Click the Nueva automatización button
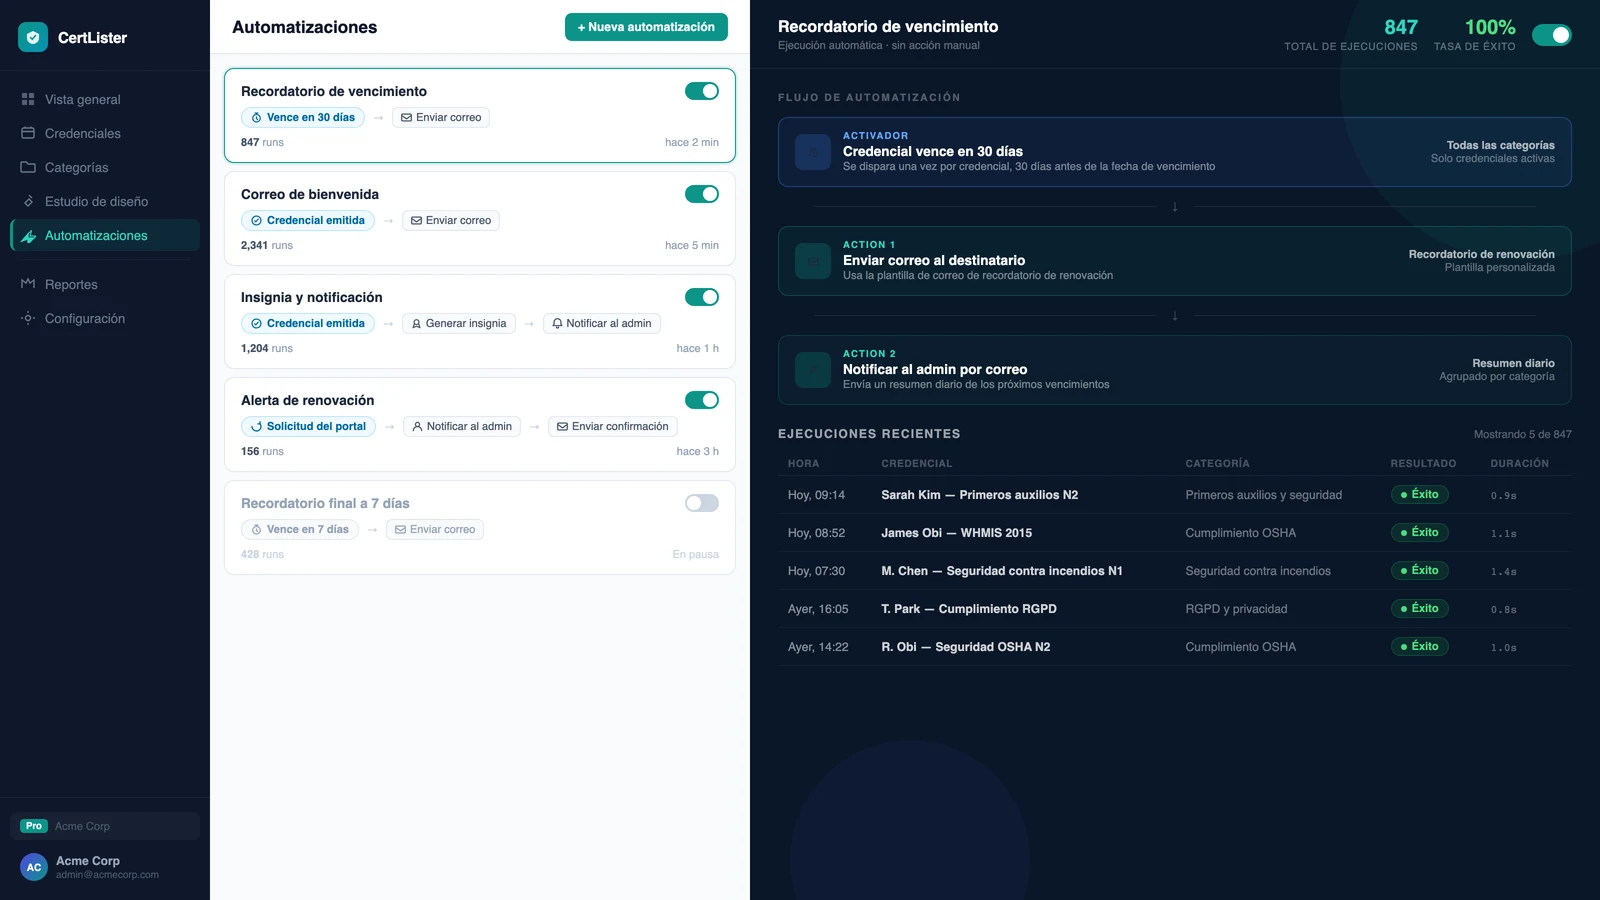 646,27
